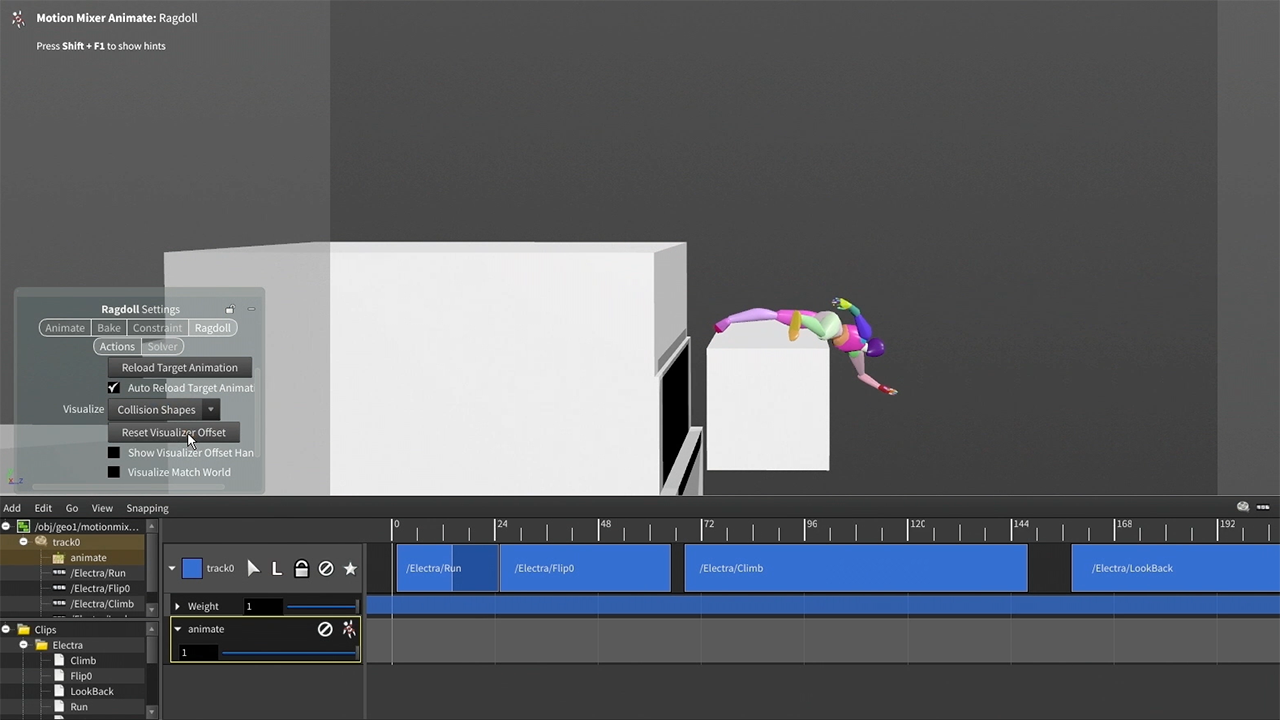The height and width of the screenshot is (720, 1280).
Task: Click the add-track icon at timeline top right
Action: coord(1243,507)
